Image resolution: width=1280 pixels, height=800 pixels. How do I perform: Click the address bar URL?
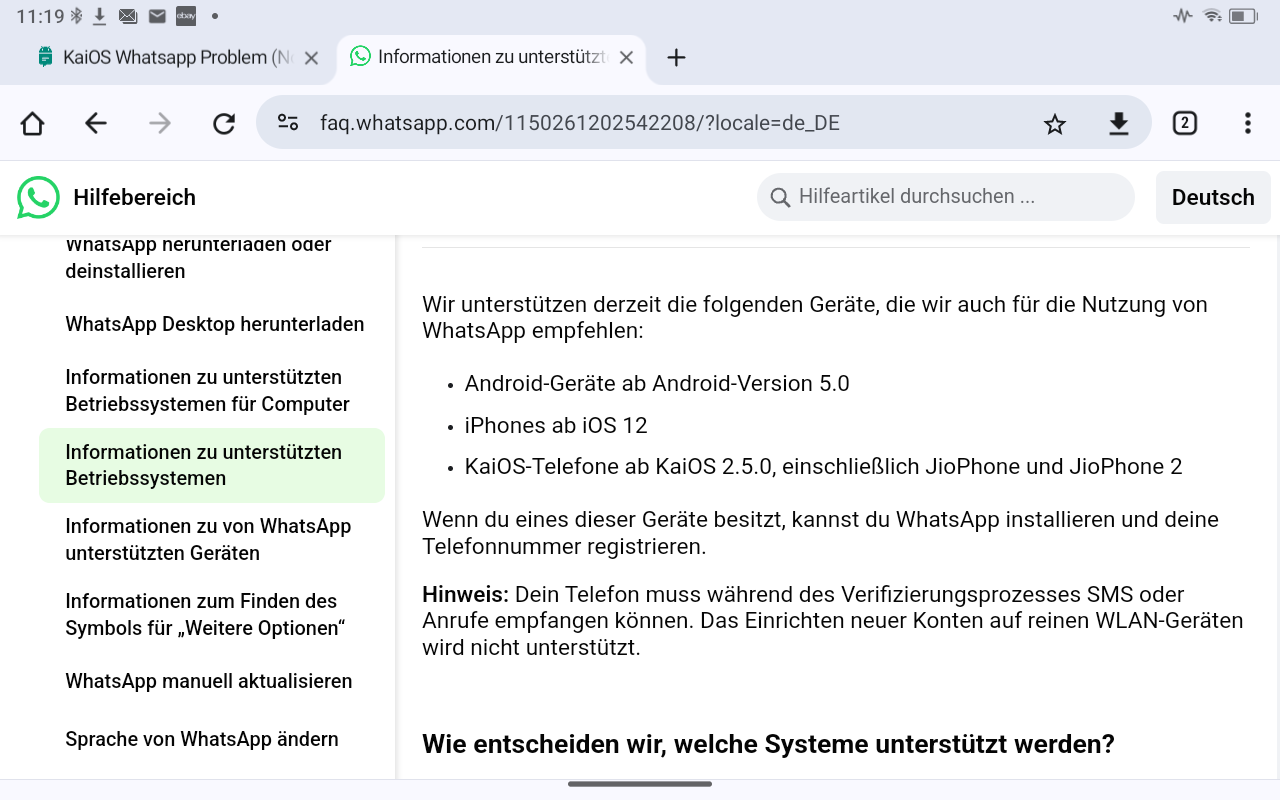tap(580, 123)
